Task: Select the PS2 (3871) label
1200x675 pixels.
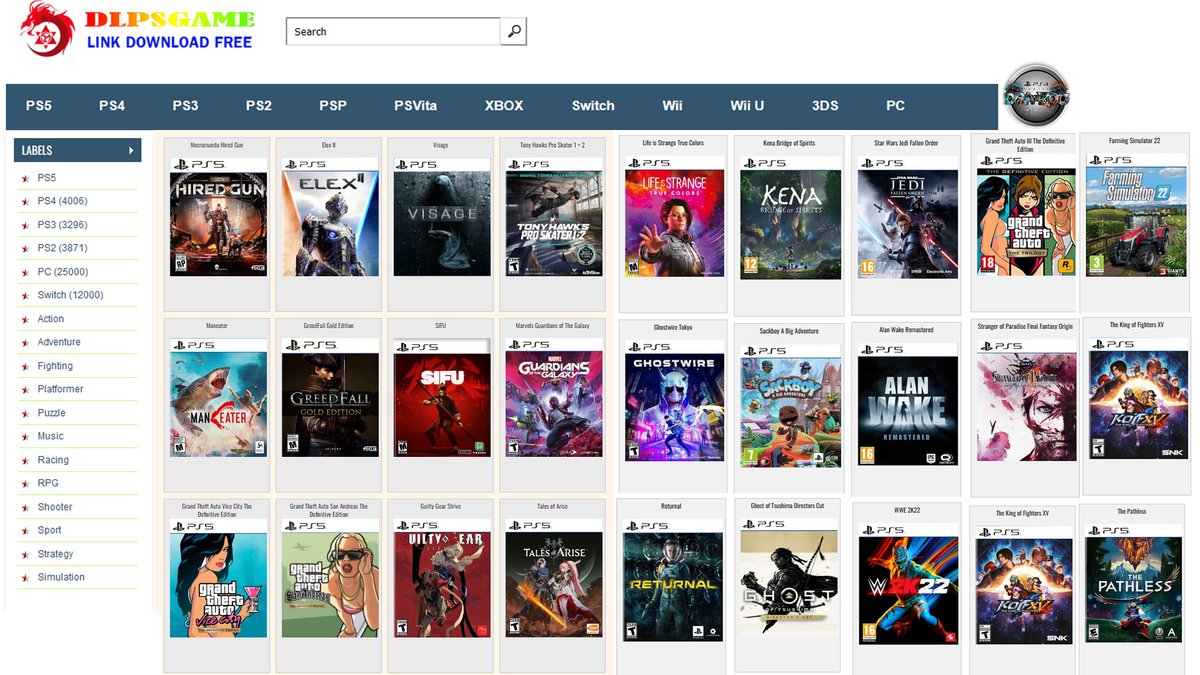Action: 62,248
